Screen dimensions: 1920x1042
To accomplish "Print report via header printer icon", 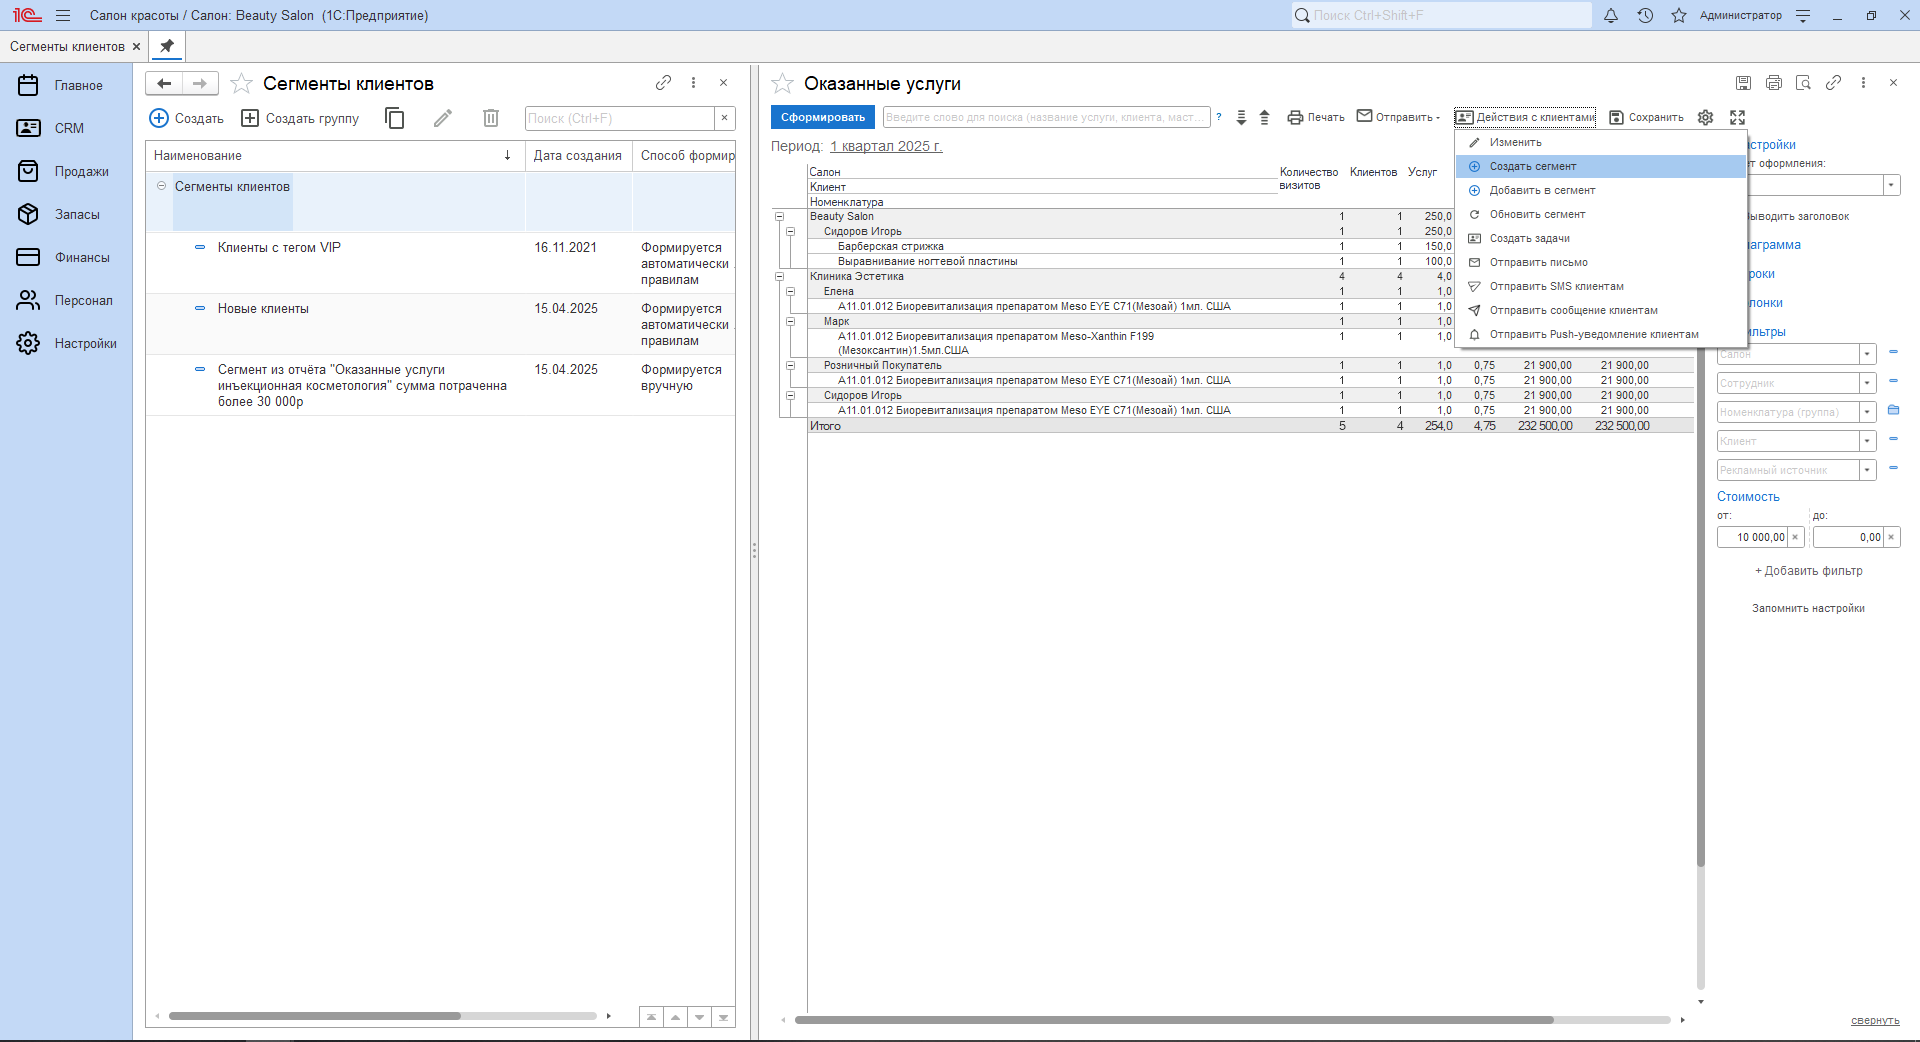I will click(x=1774, y=83).
